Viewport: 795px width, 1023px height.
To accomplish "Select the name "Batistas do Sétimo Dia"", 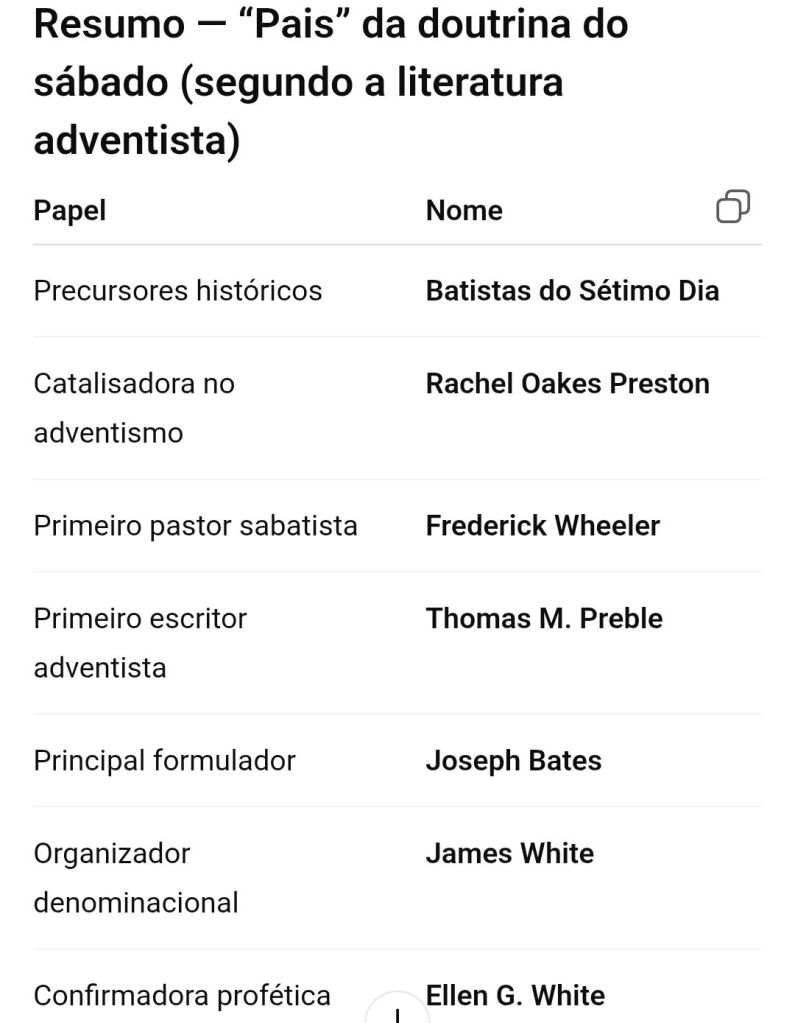I will [572, 291].
